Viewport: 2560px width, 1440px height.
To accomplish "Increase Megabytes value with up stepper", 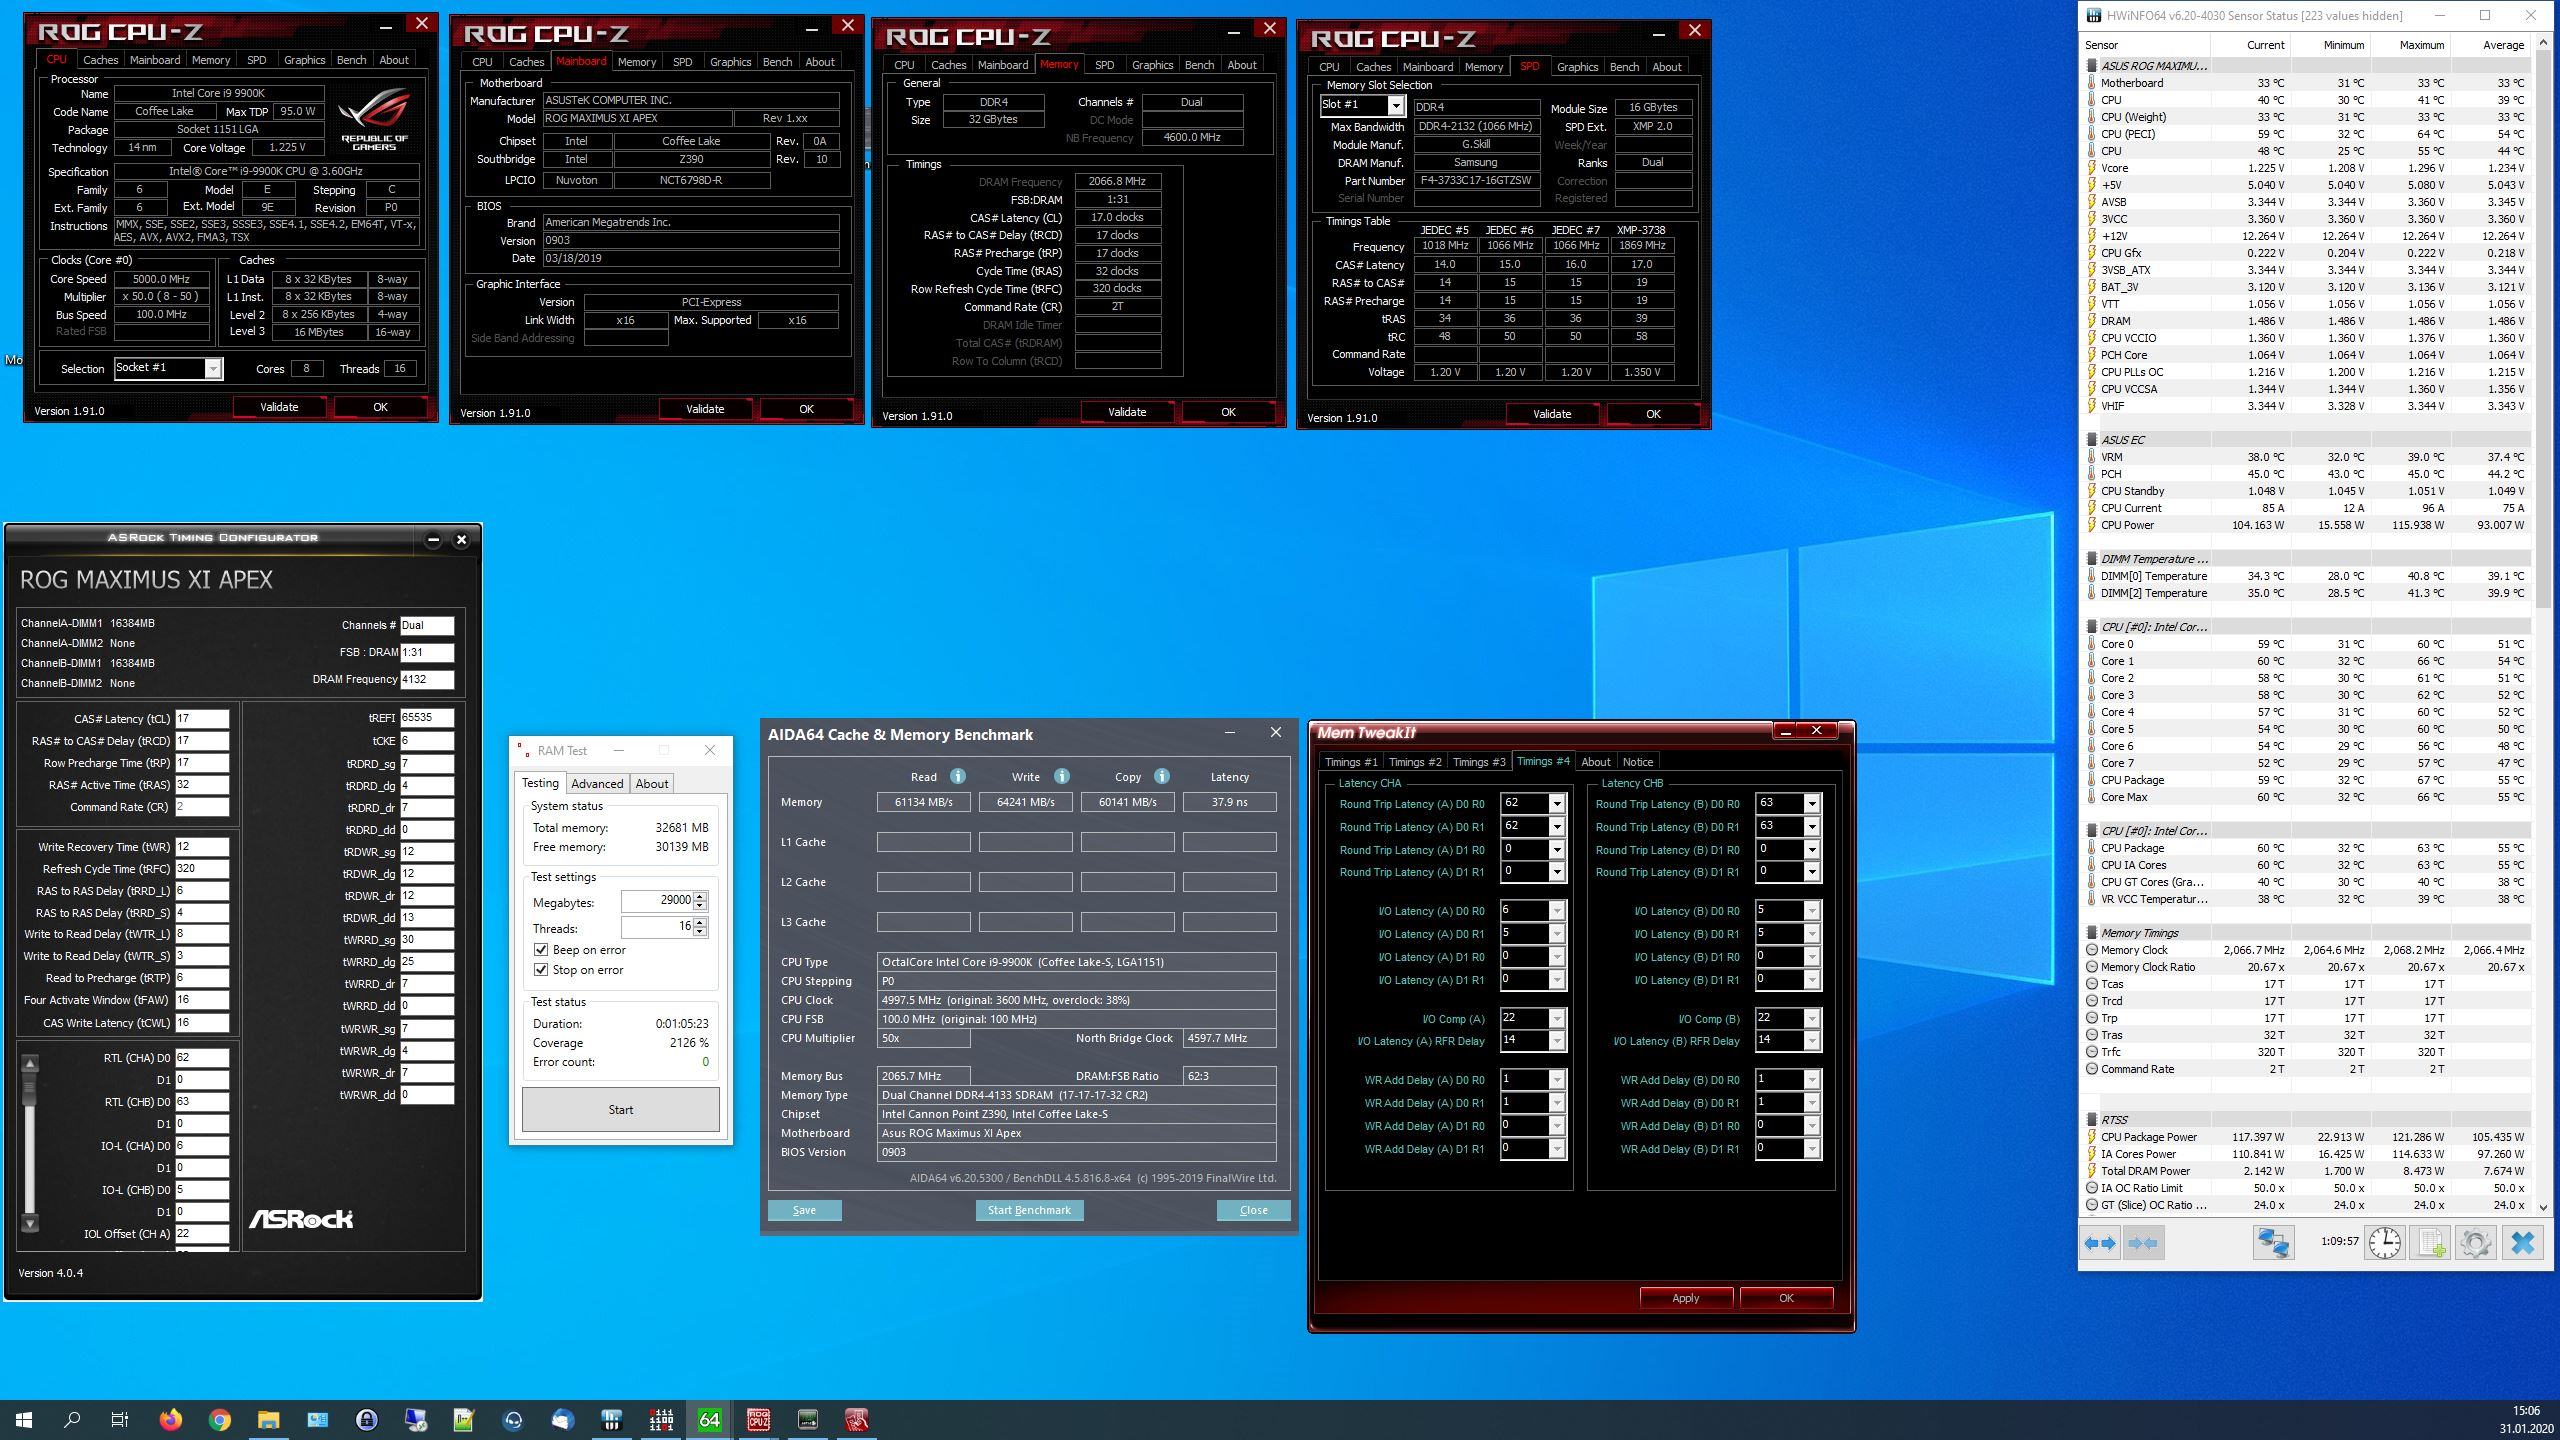I will [700, 896].
